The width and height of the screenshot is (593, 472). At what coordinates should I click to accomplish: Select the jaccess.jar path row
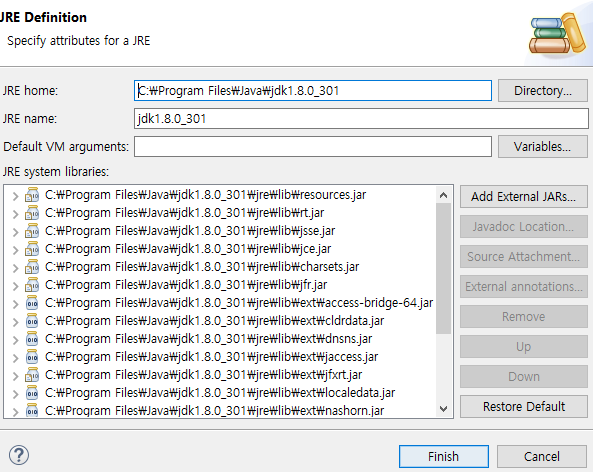click(211, 357)
